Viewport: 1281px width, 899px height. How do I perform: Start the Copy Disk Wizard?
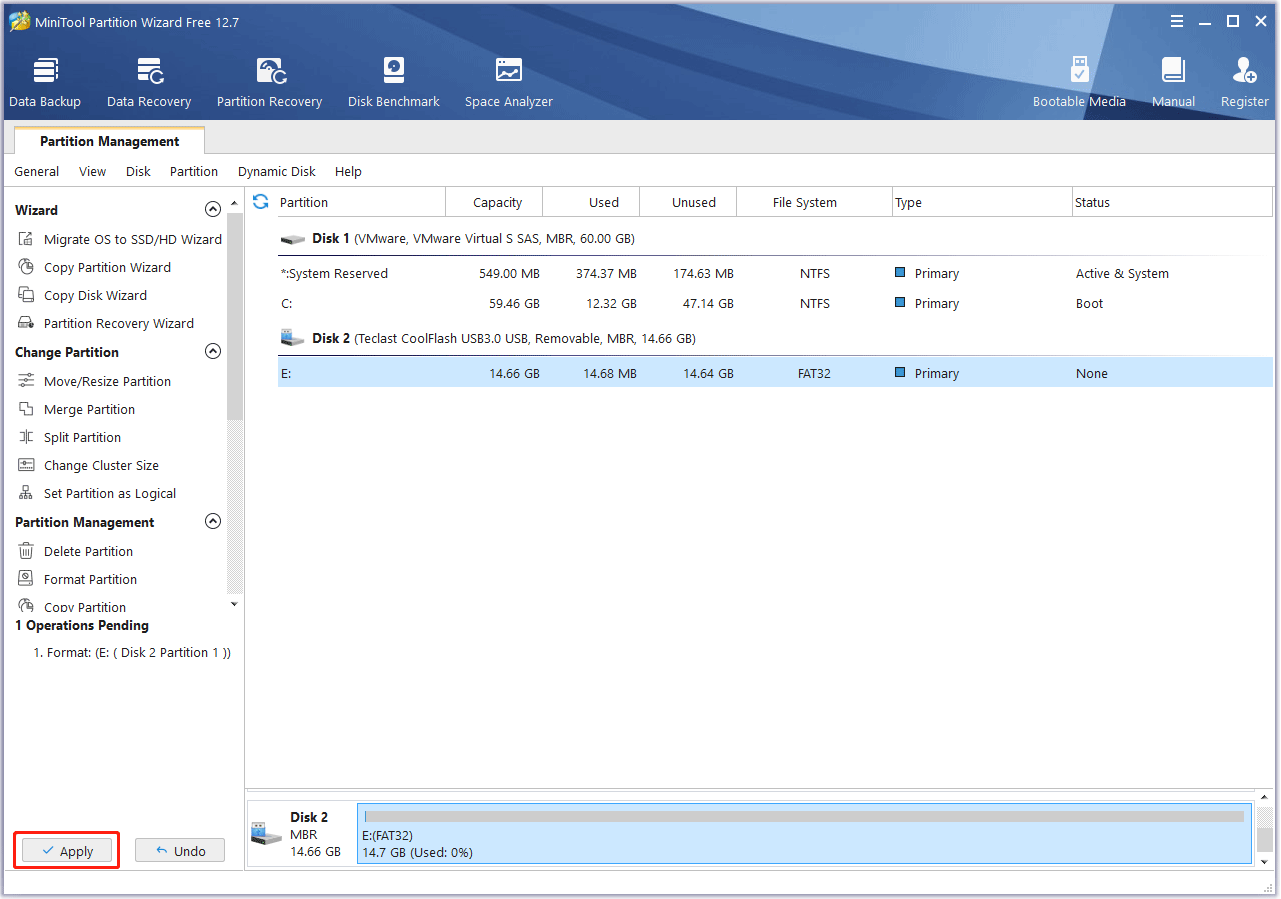coord(83,295)
